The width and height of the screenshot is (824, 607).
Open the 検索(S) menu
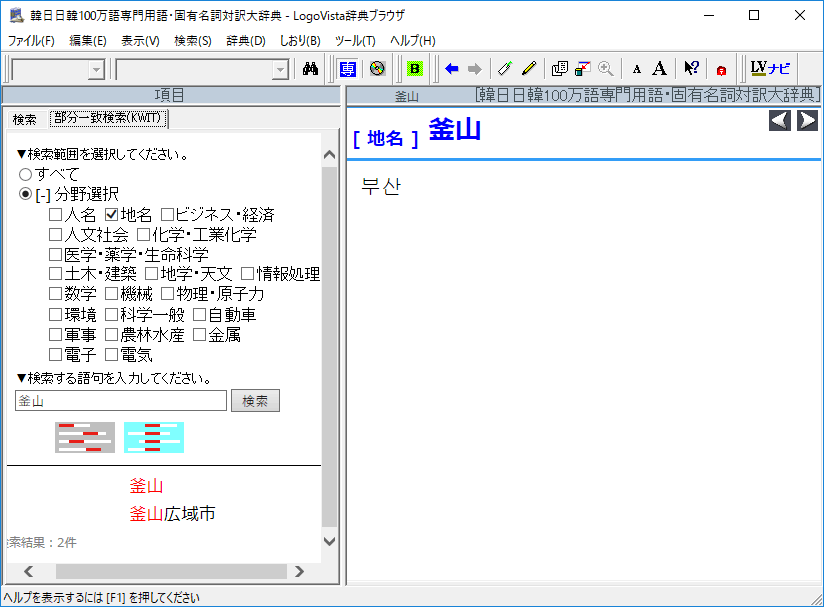(x=193, y=40)
